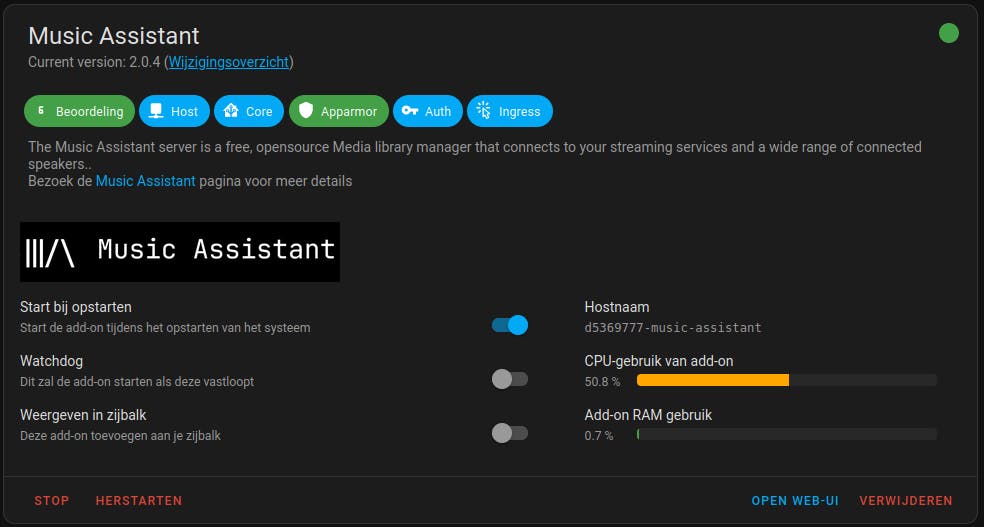Open the Music Assistant documentation page link
Viewport: 984px width, 527px height.
tap(145, 181)
